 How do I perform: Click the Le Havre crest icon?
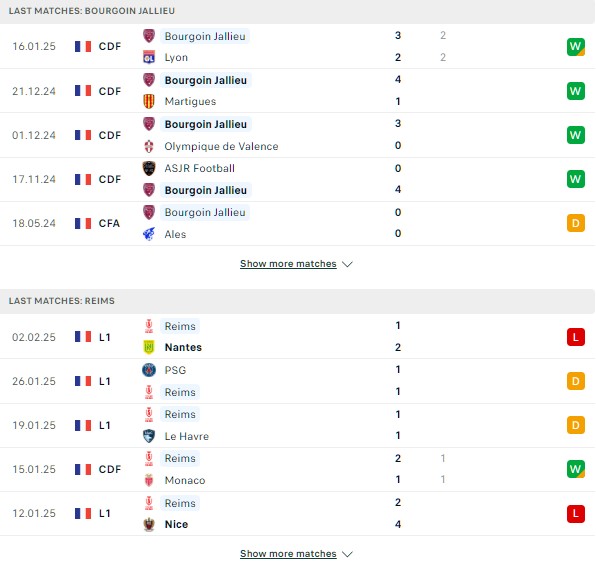149,436
